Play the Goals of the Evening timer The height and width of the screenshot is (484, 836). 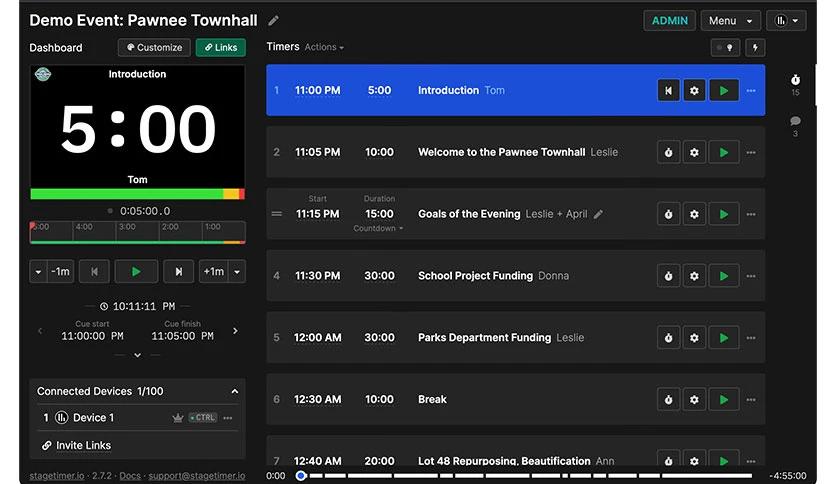(724, 214)
